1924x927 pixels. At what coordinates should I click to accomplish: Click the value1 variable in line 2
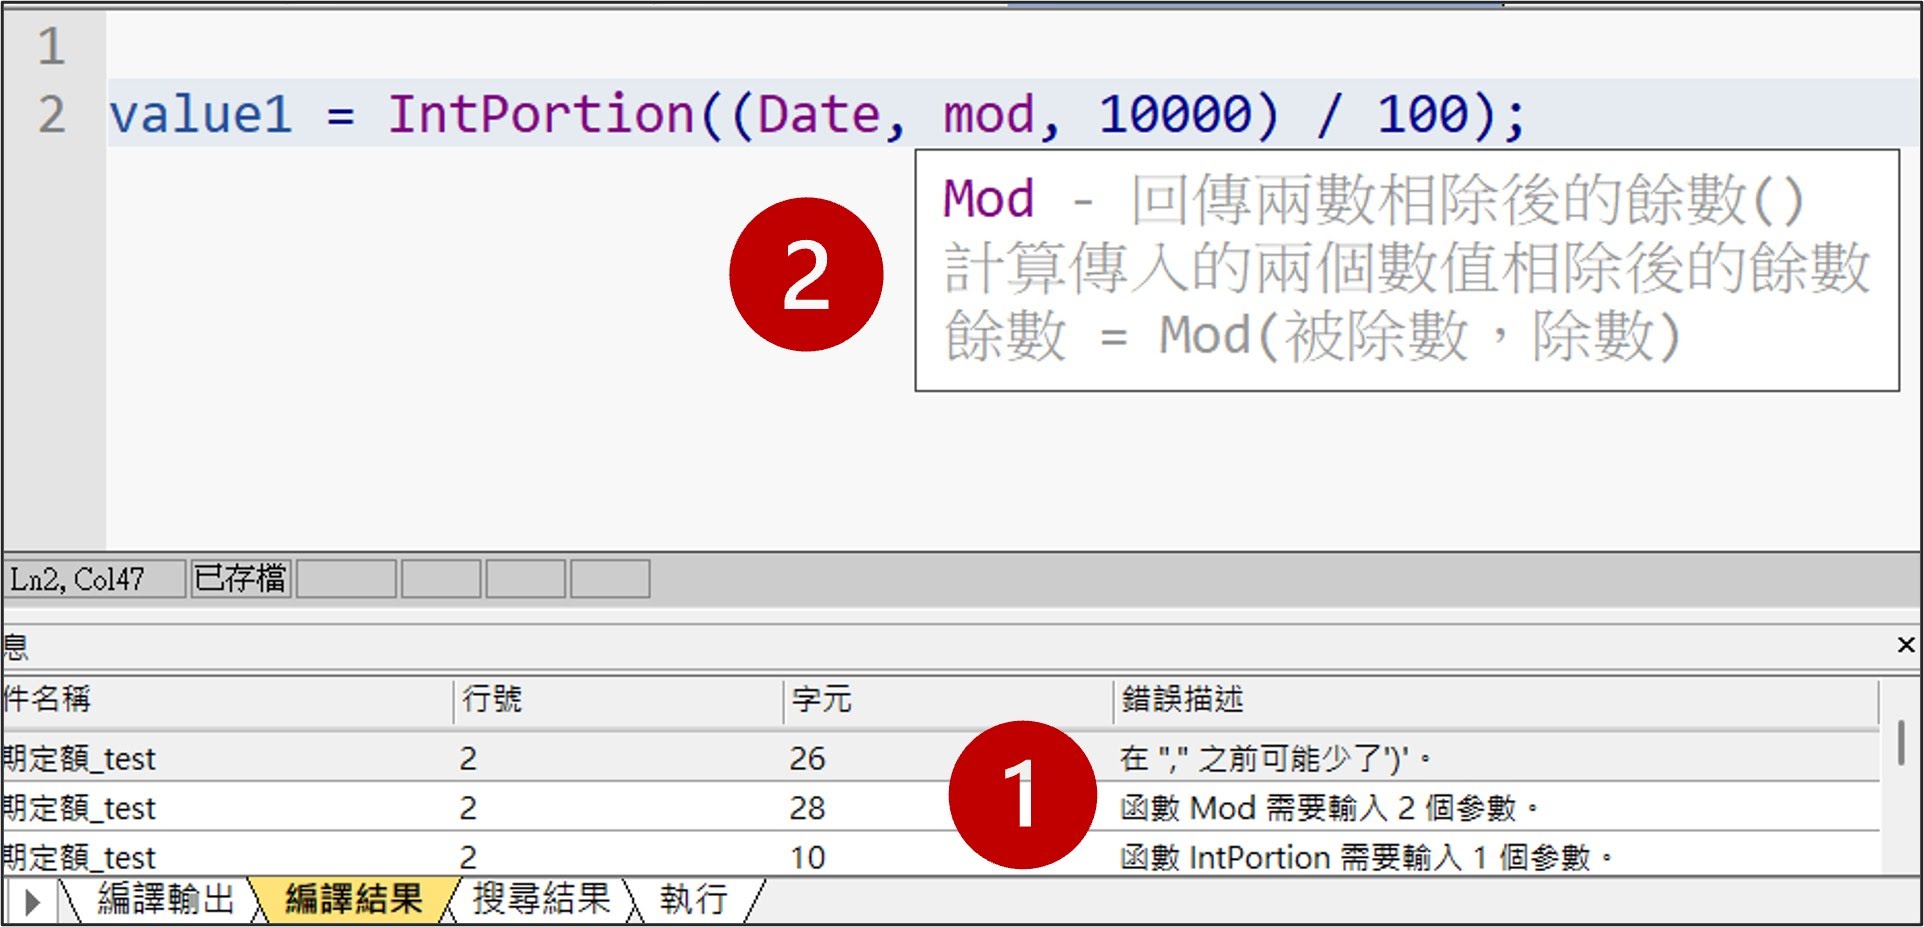click(x=200, y=114)
